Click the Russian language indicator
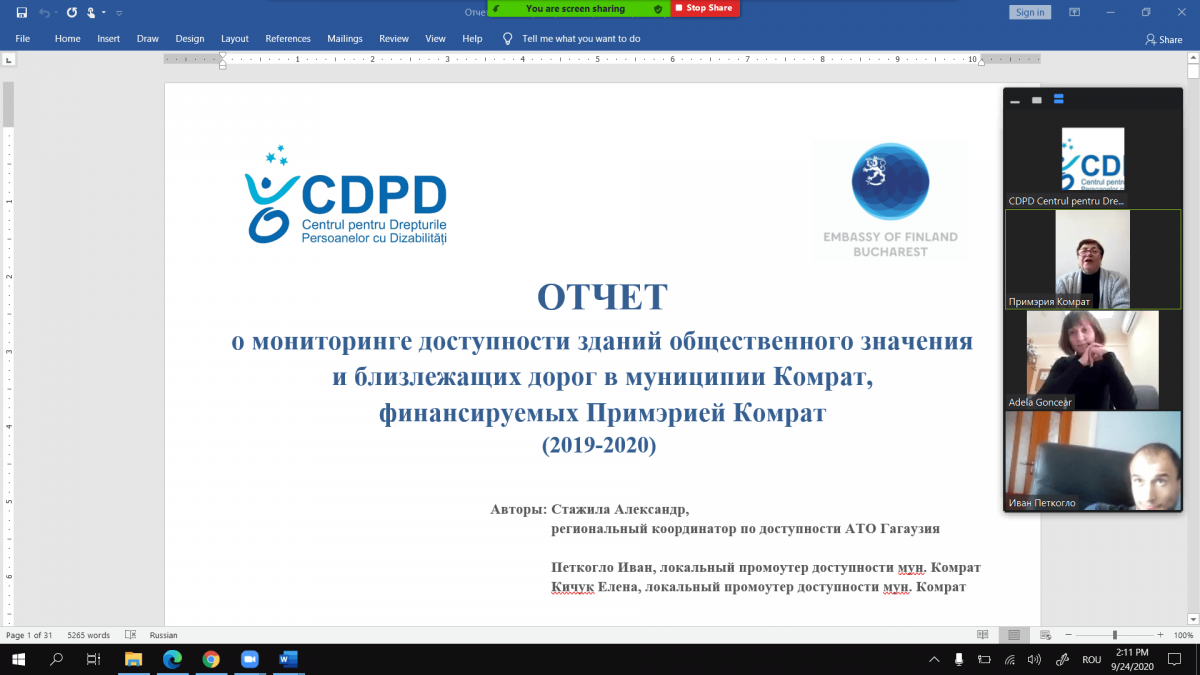Screen dimensions: 1200x675 click(163, 635)
